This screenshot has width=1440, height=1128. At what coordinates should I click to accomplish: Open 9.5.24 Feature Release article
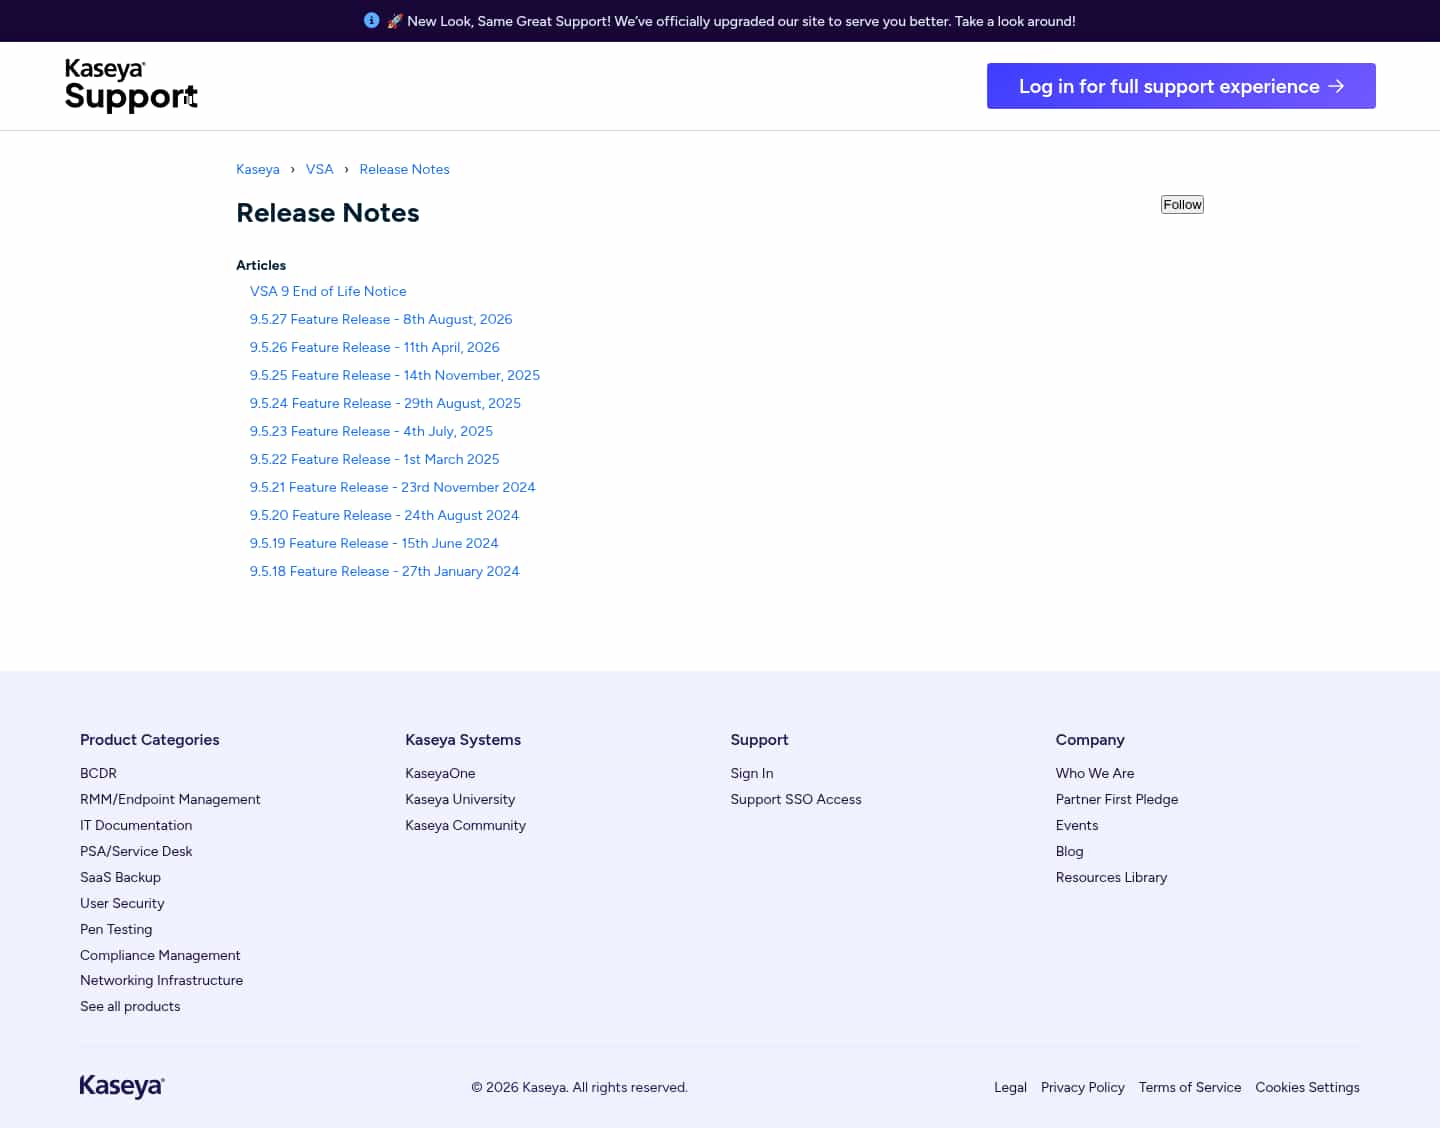(x=385, y=403)
